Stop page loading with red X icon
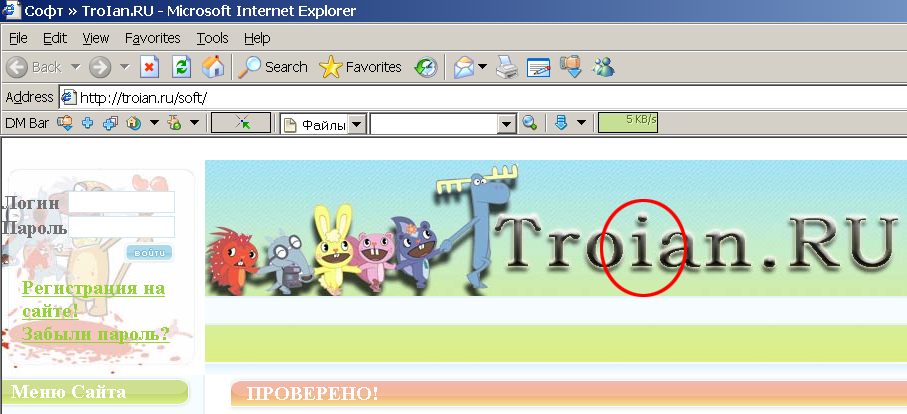907x414 pixels. [x=150, y=67]
